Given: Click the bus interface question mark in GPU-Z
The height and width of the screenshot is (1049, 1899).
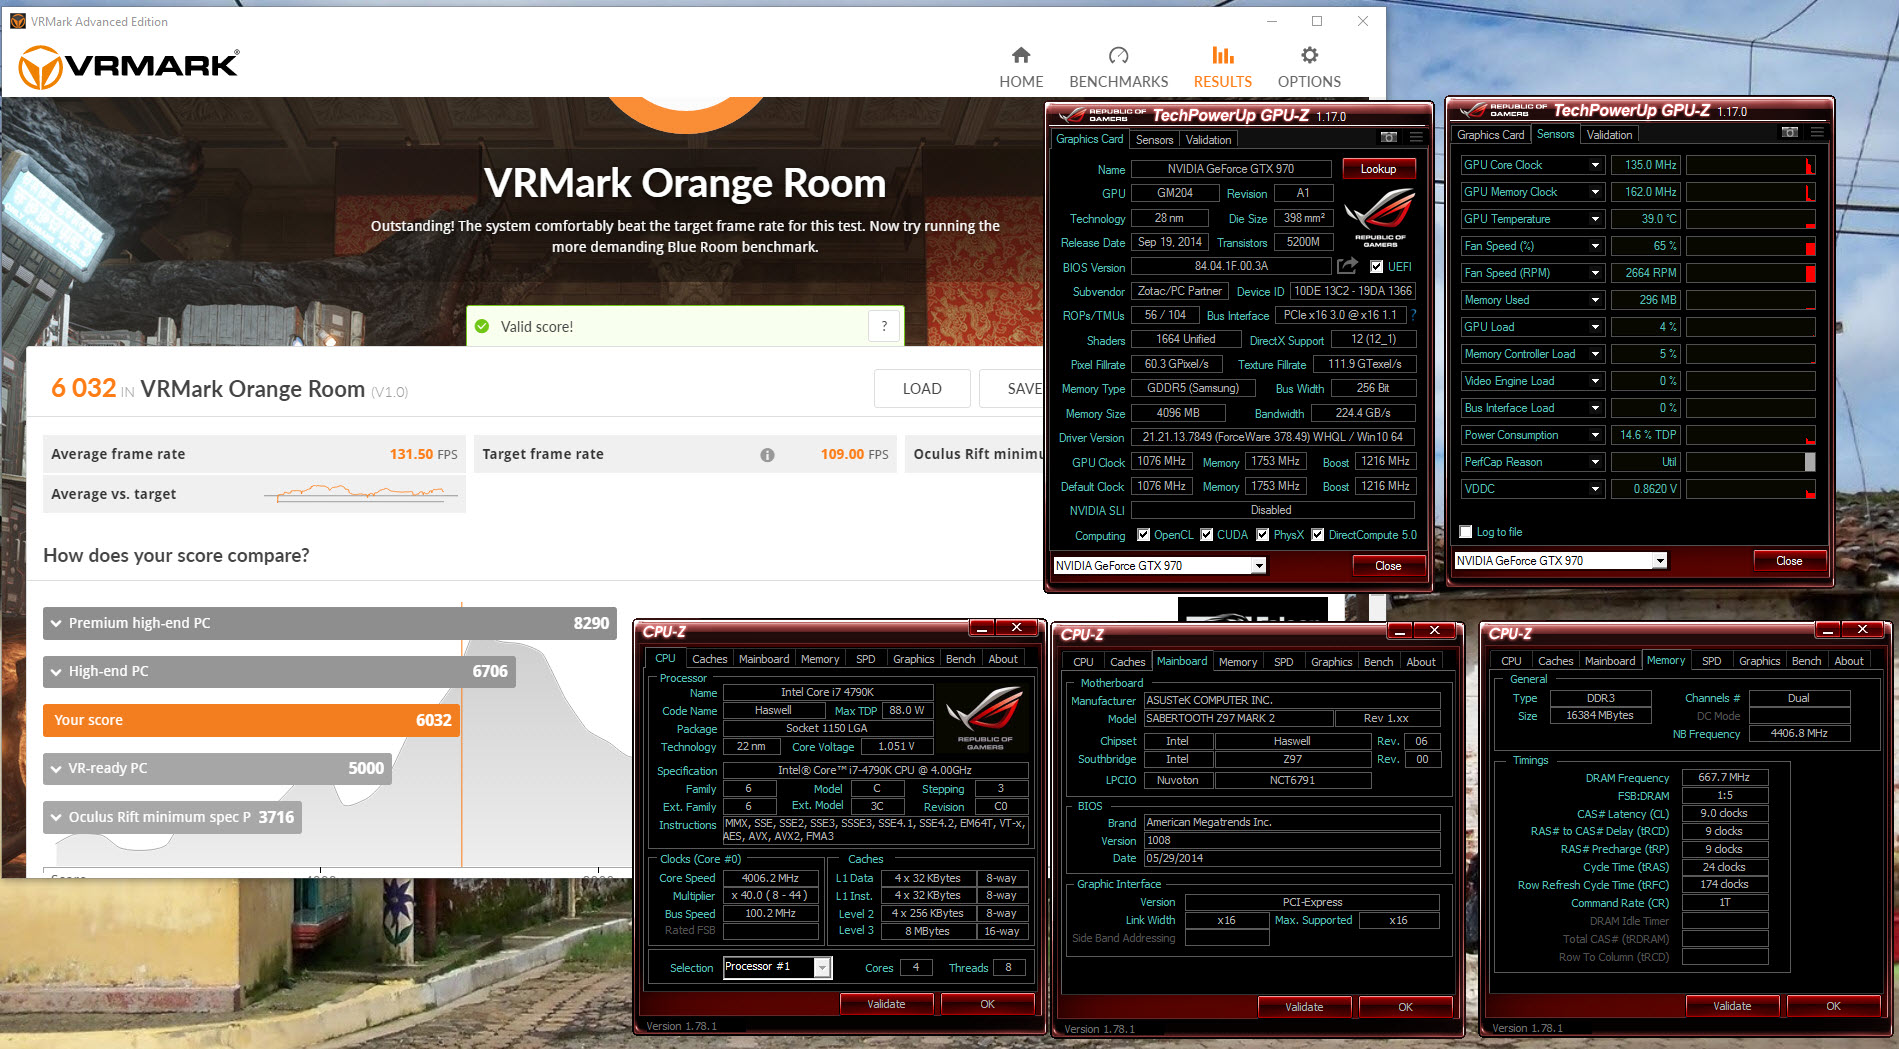Looking at the screenshot, I should [1414, 315].
